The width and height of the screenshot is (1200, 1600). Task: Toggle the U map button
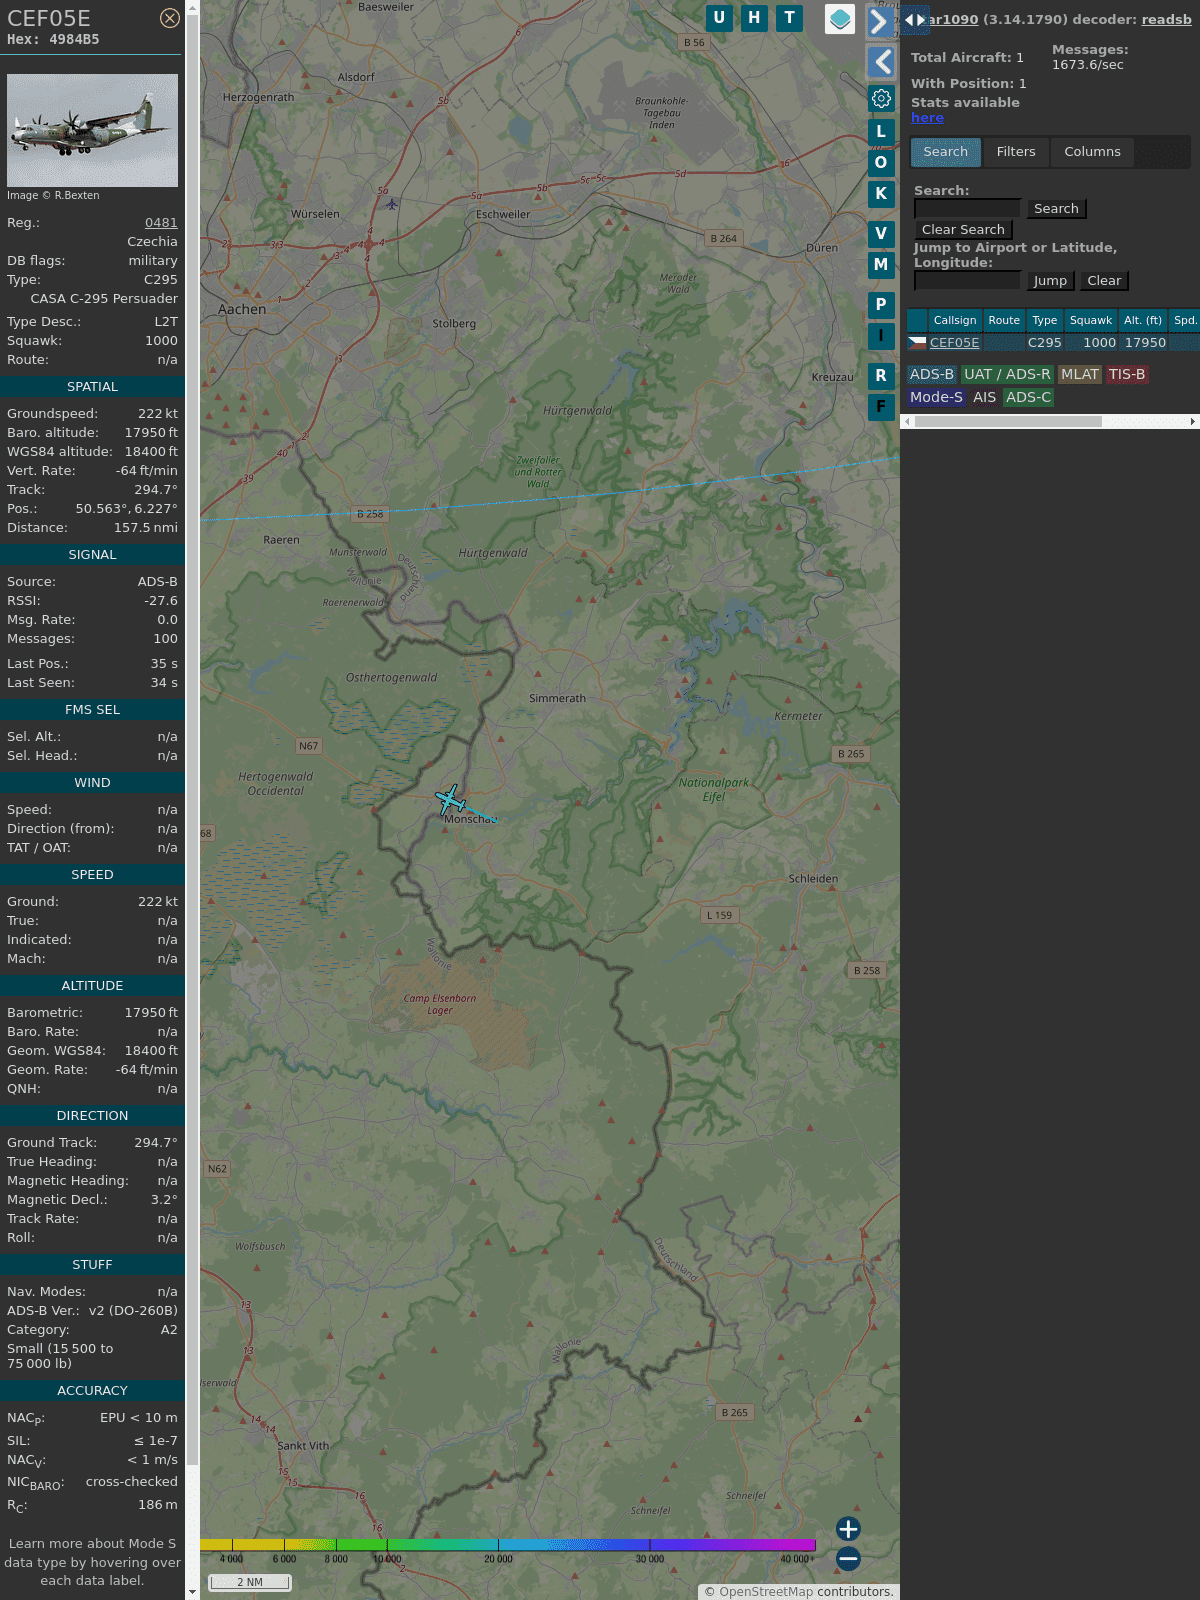pos(719,18)
